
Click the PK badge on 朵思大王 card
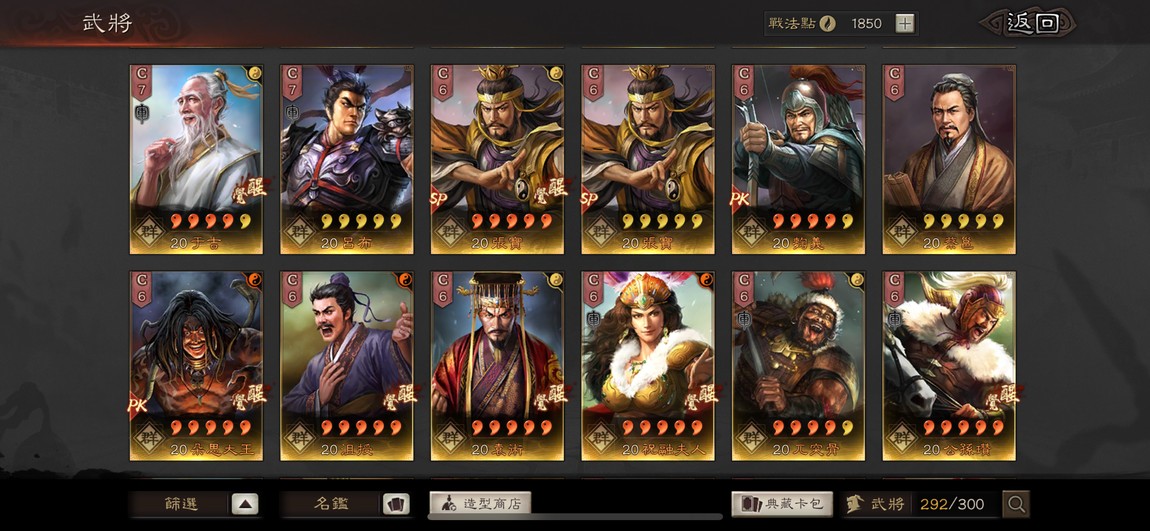pyautogui.click(x=136, y=405)
